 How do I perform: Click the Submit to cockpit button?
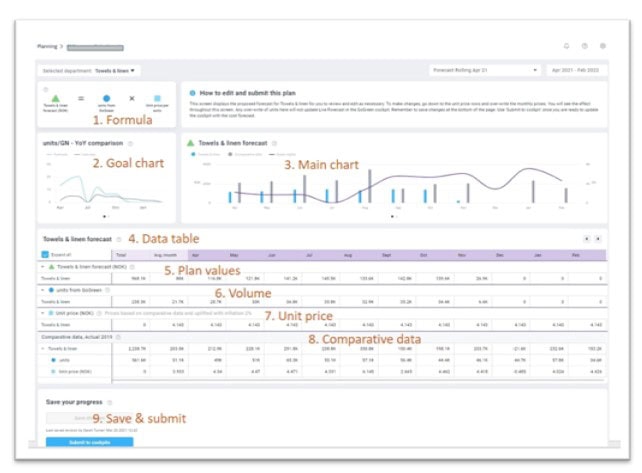[88, 441]
